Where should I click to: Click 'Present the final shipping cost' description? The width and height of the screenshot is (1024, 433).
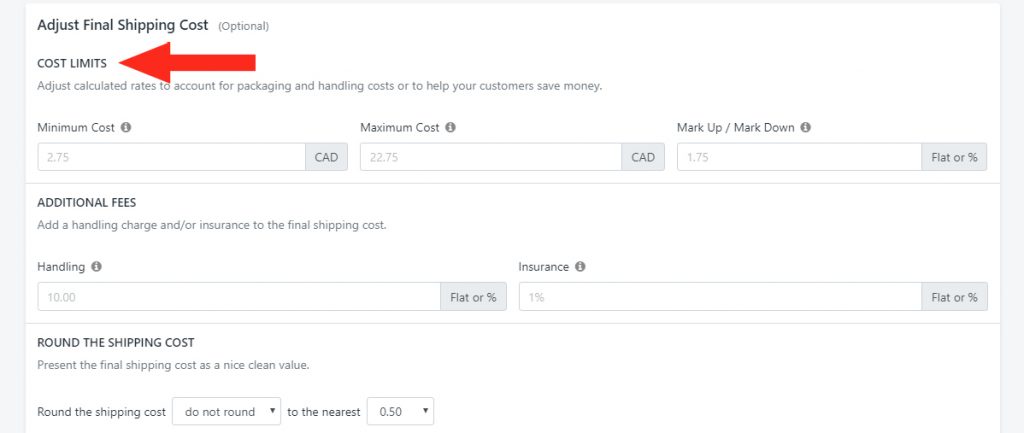pyautogui.click(x=173, y=365)
